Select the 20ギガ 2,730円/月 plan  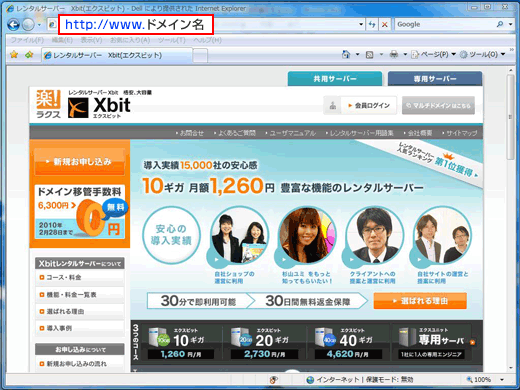pyautogui.click(x=264, y=343)
